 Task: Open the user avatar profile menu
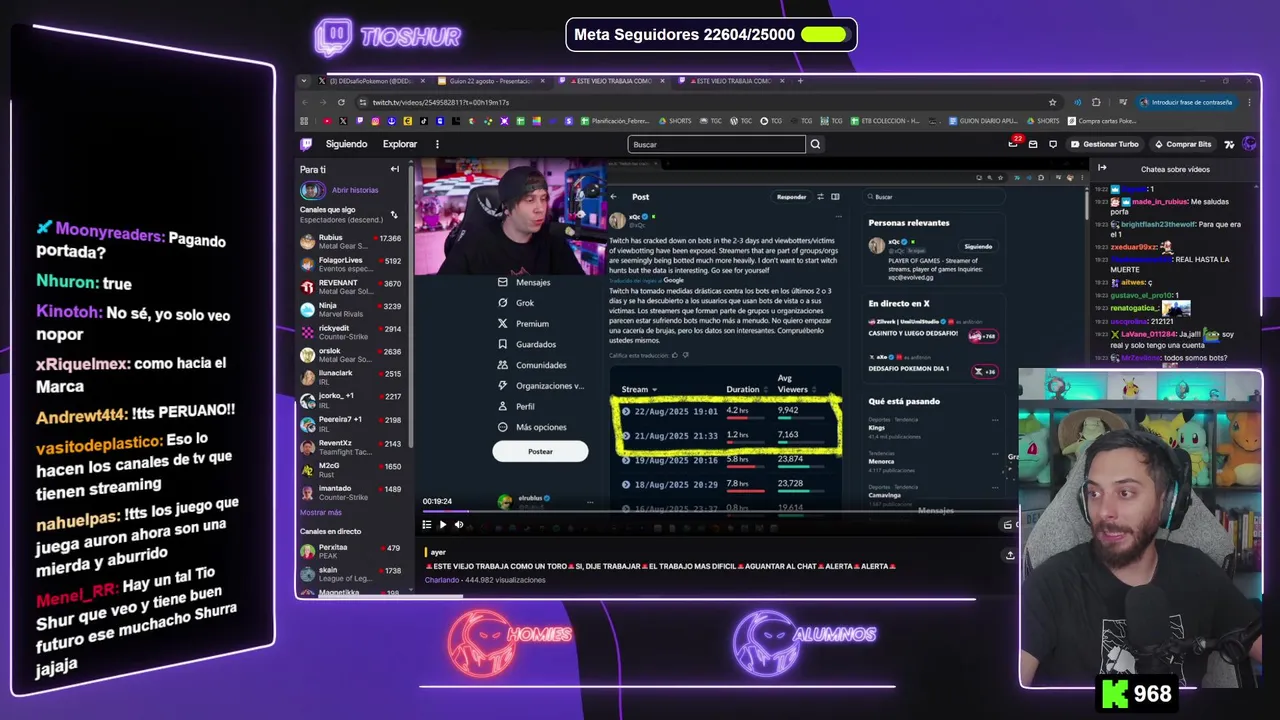pyautogui.click(x=1249, y=144)
